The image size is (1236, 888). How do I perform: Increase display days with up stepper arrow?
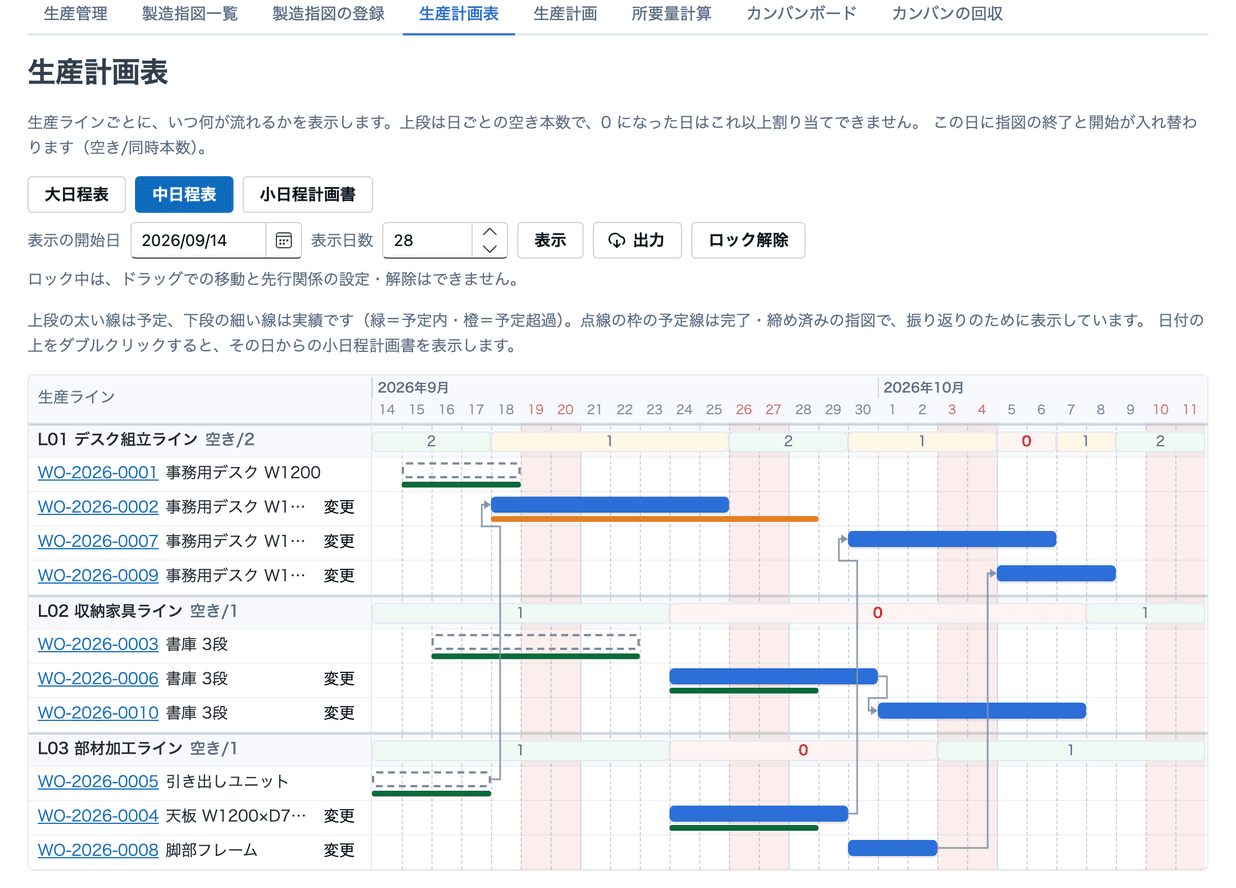click(x=490, y=232)
